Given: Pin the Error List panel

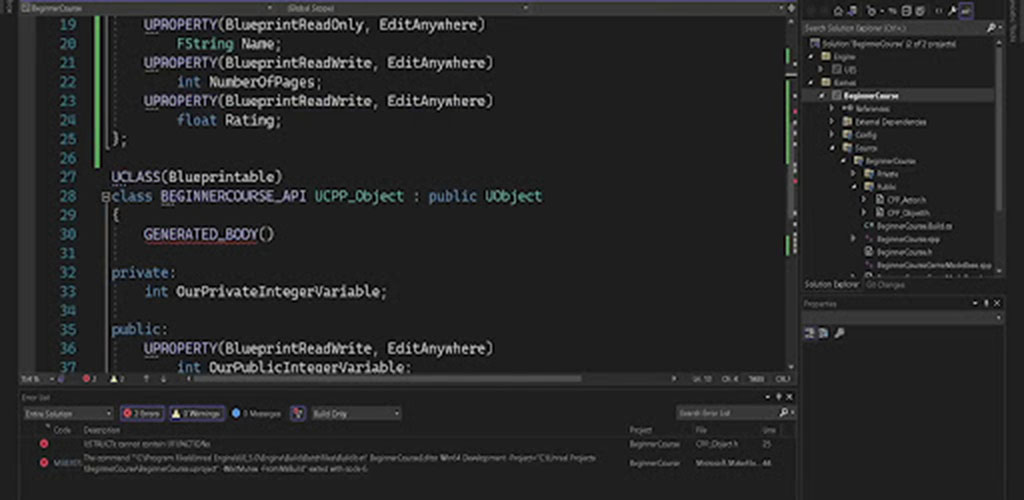Looking at the screenshot, I should pyautogui.click(x=778, y=397).
